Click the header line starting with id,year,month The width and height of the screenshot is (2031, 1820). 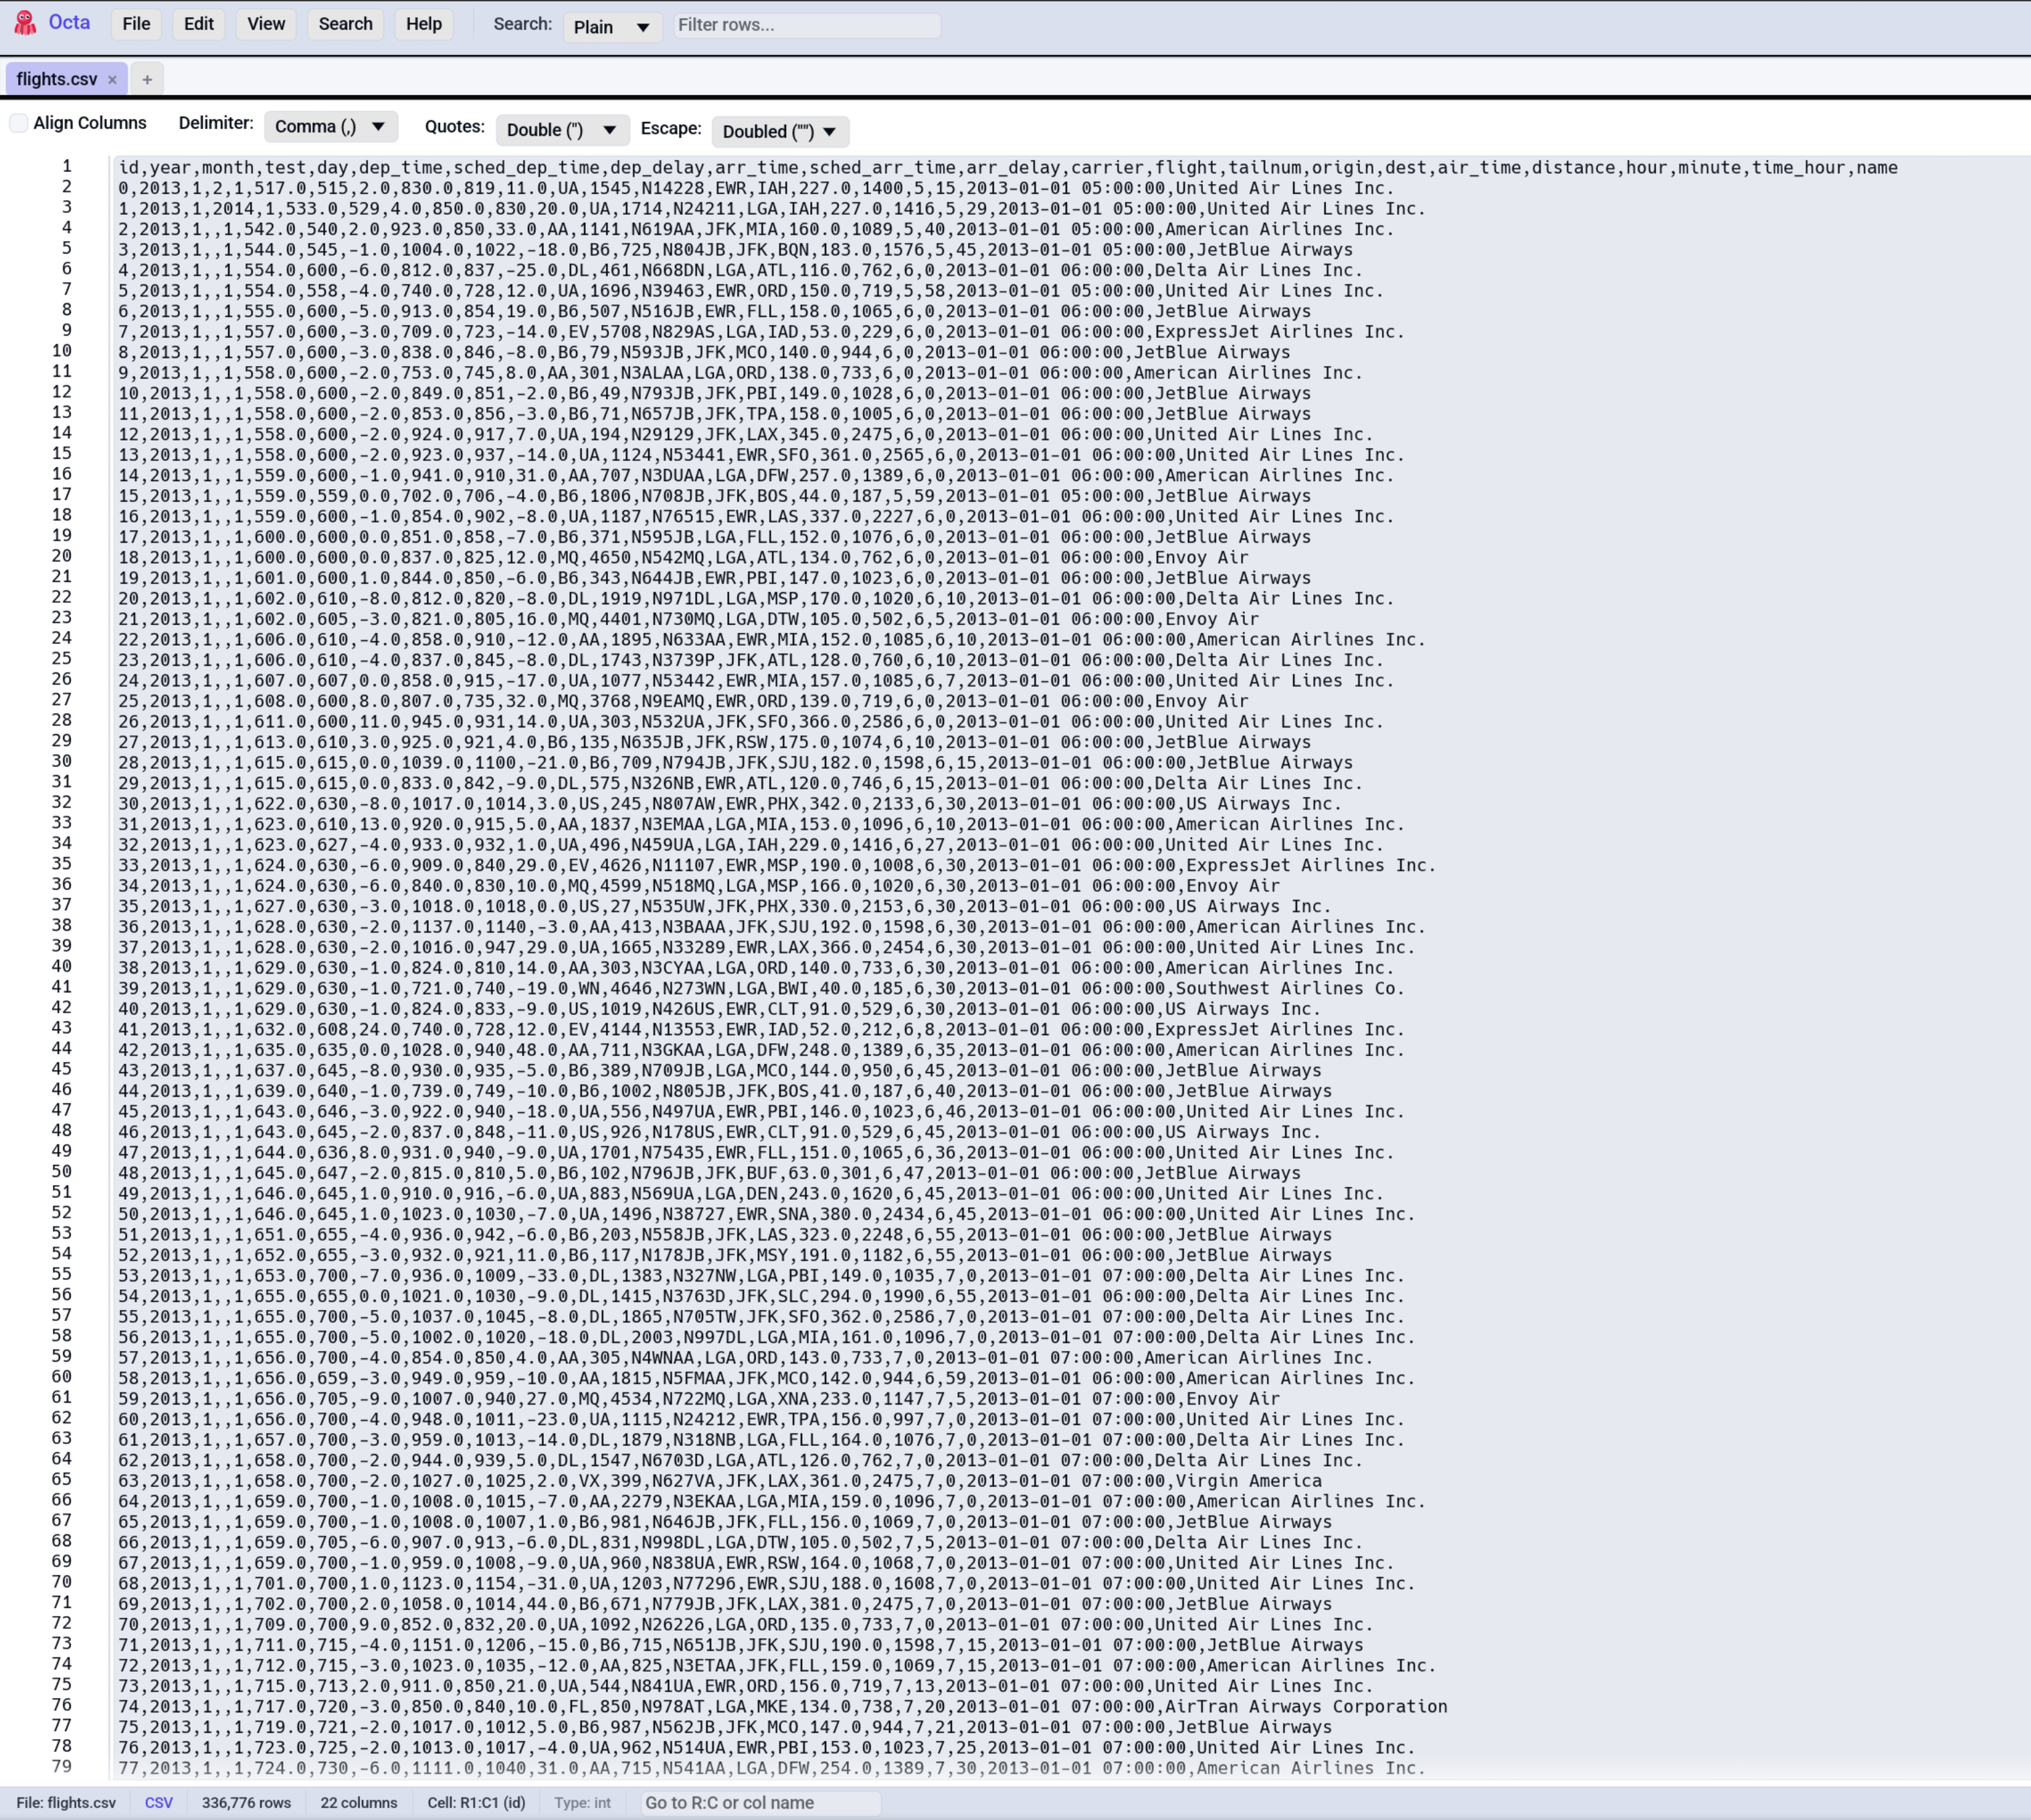1008,168
